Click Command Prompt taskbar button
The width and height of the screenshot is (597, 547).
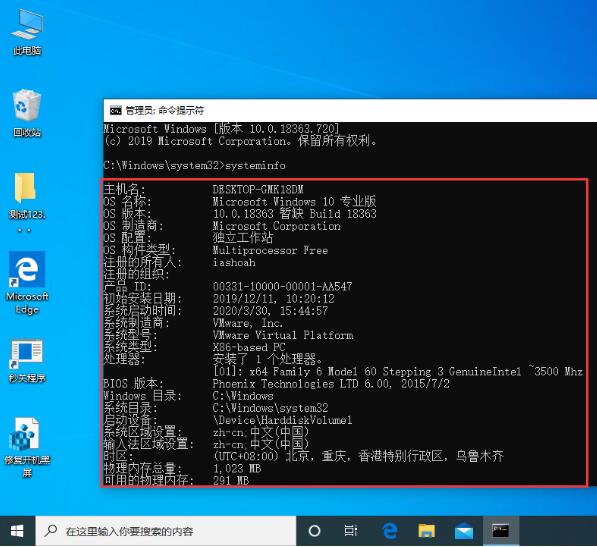click(500, 531)
